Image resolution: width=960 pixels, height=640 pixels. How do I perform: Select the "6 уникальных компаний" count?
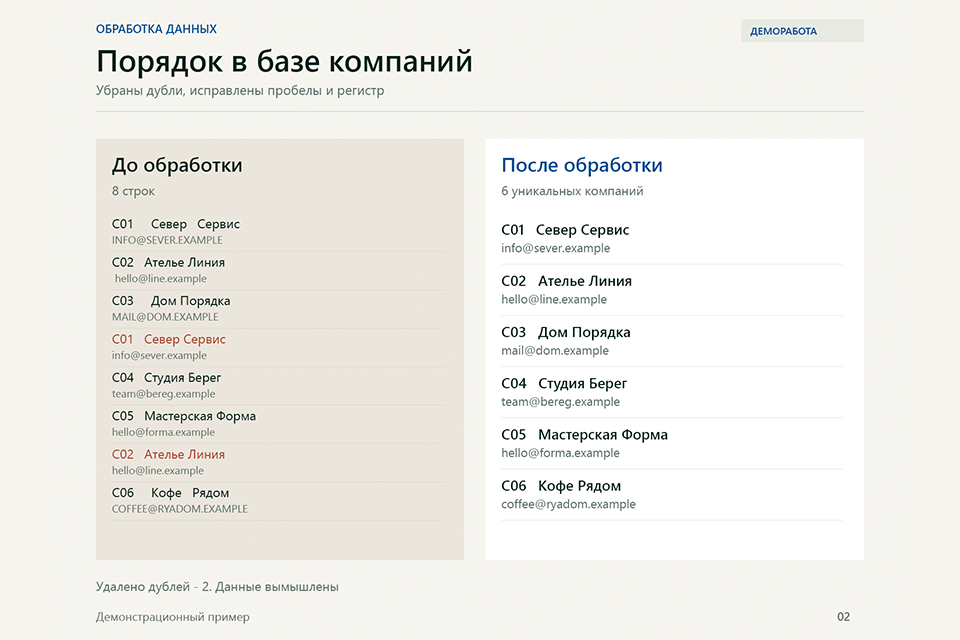point(572,191)
